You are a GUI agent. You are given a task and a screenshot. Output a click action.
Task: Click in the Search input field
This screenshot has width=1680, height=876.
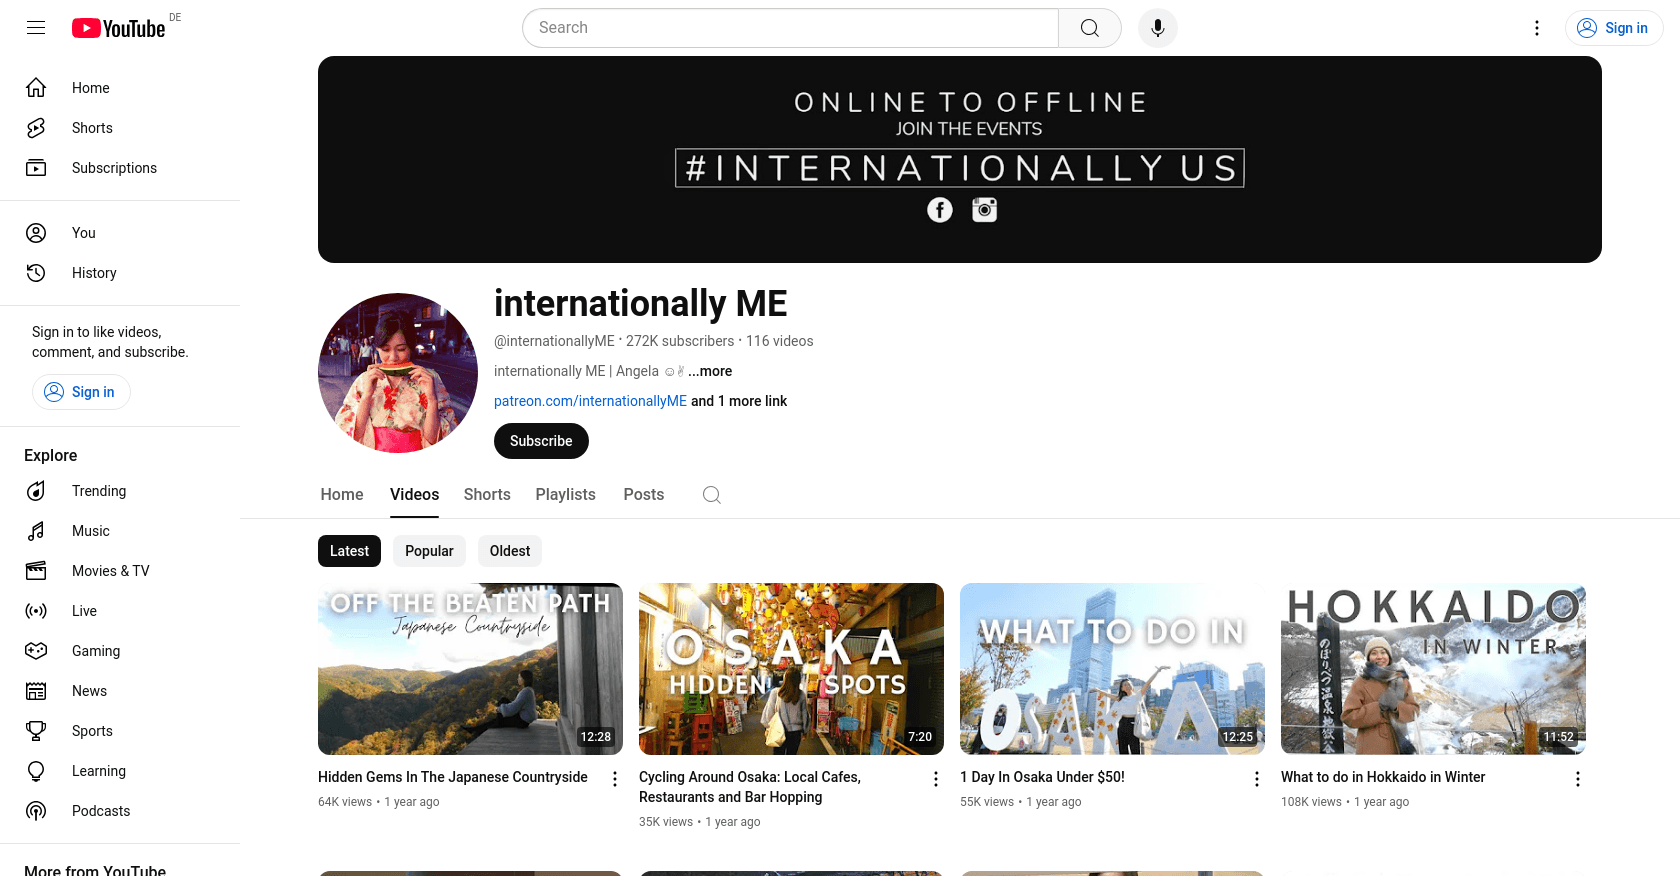790,28
